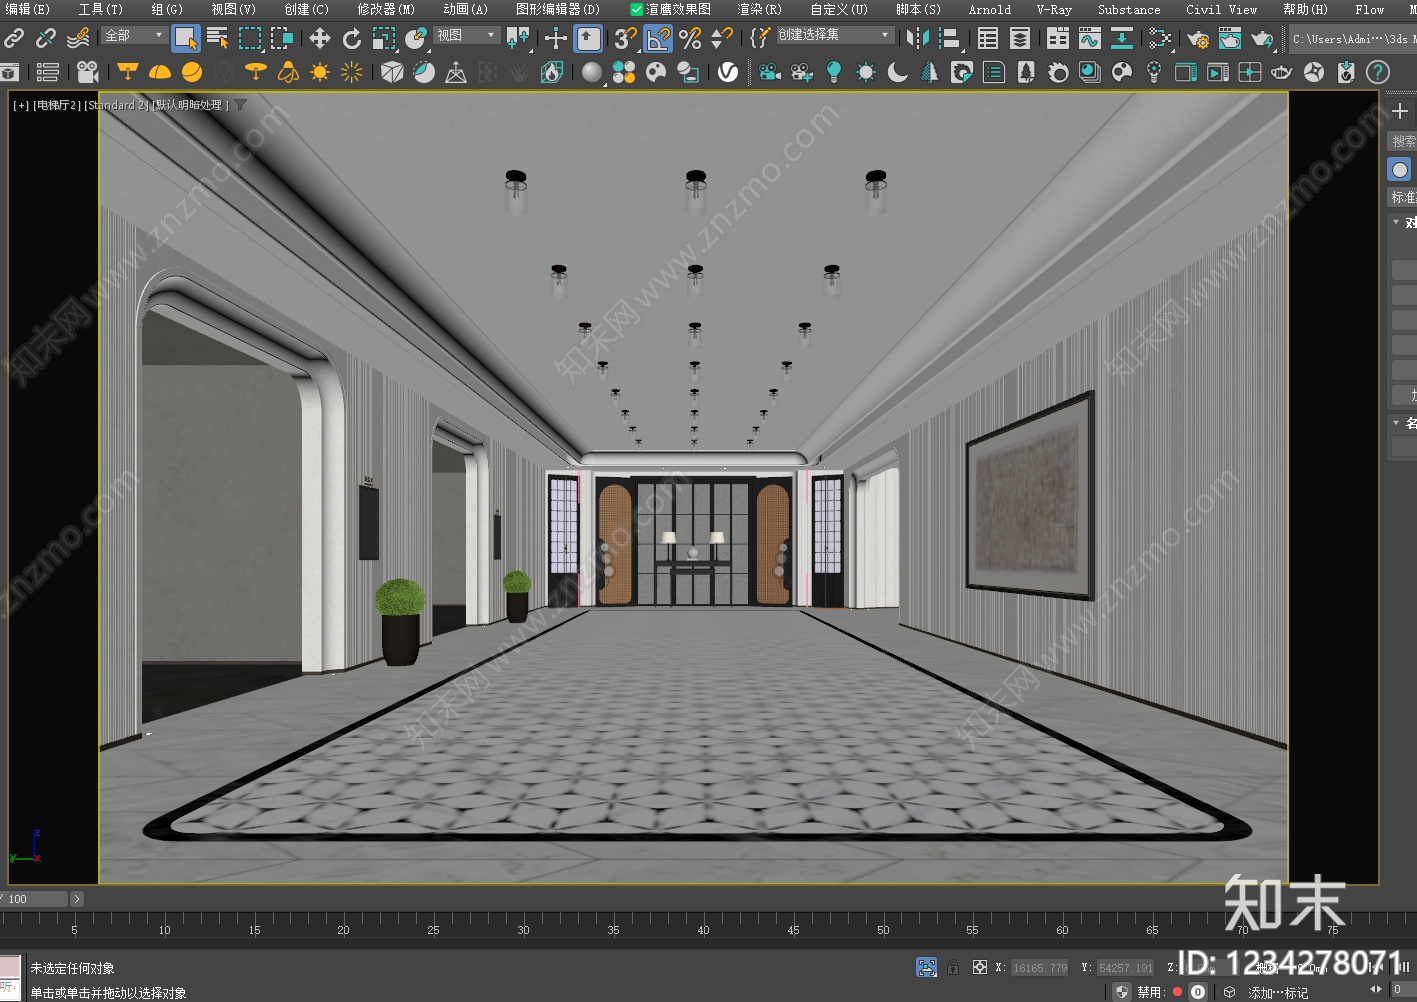This screenshot has height=1002, width=1417.
Task: Open the Layer Explorer icon
Action: [x=1019, y=39]
